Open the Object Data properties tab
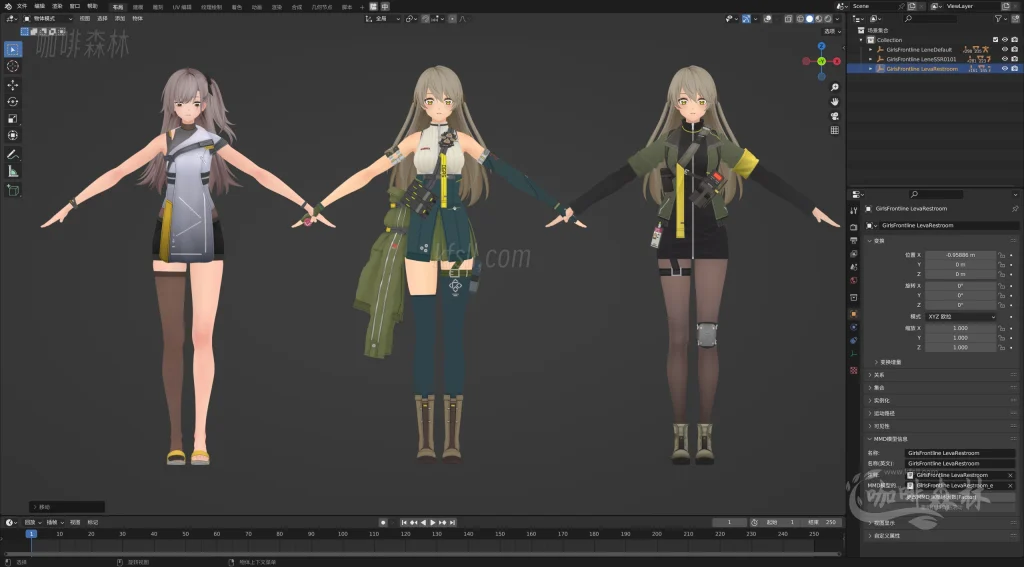This screenshot has width=1024, height=567. pos(854,353)
